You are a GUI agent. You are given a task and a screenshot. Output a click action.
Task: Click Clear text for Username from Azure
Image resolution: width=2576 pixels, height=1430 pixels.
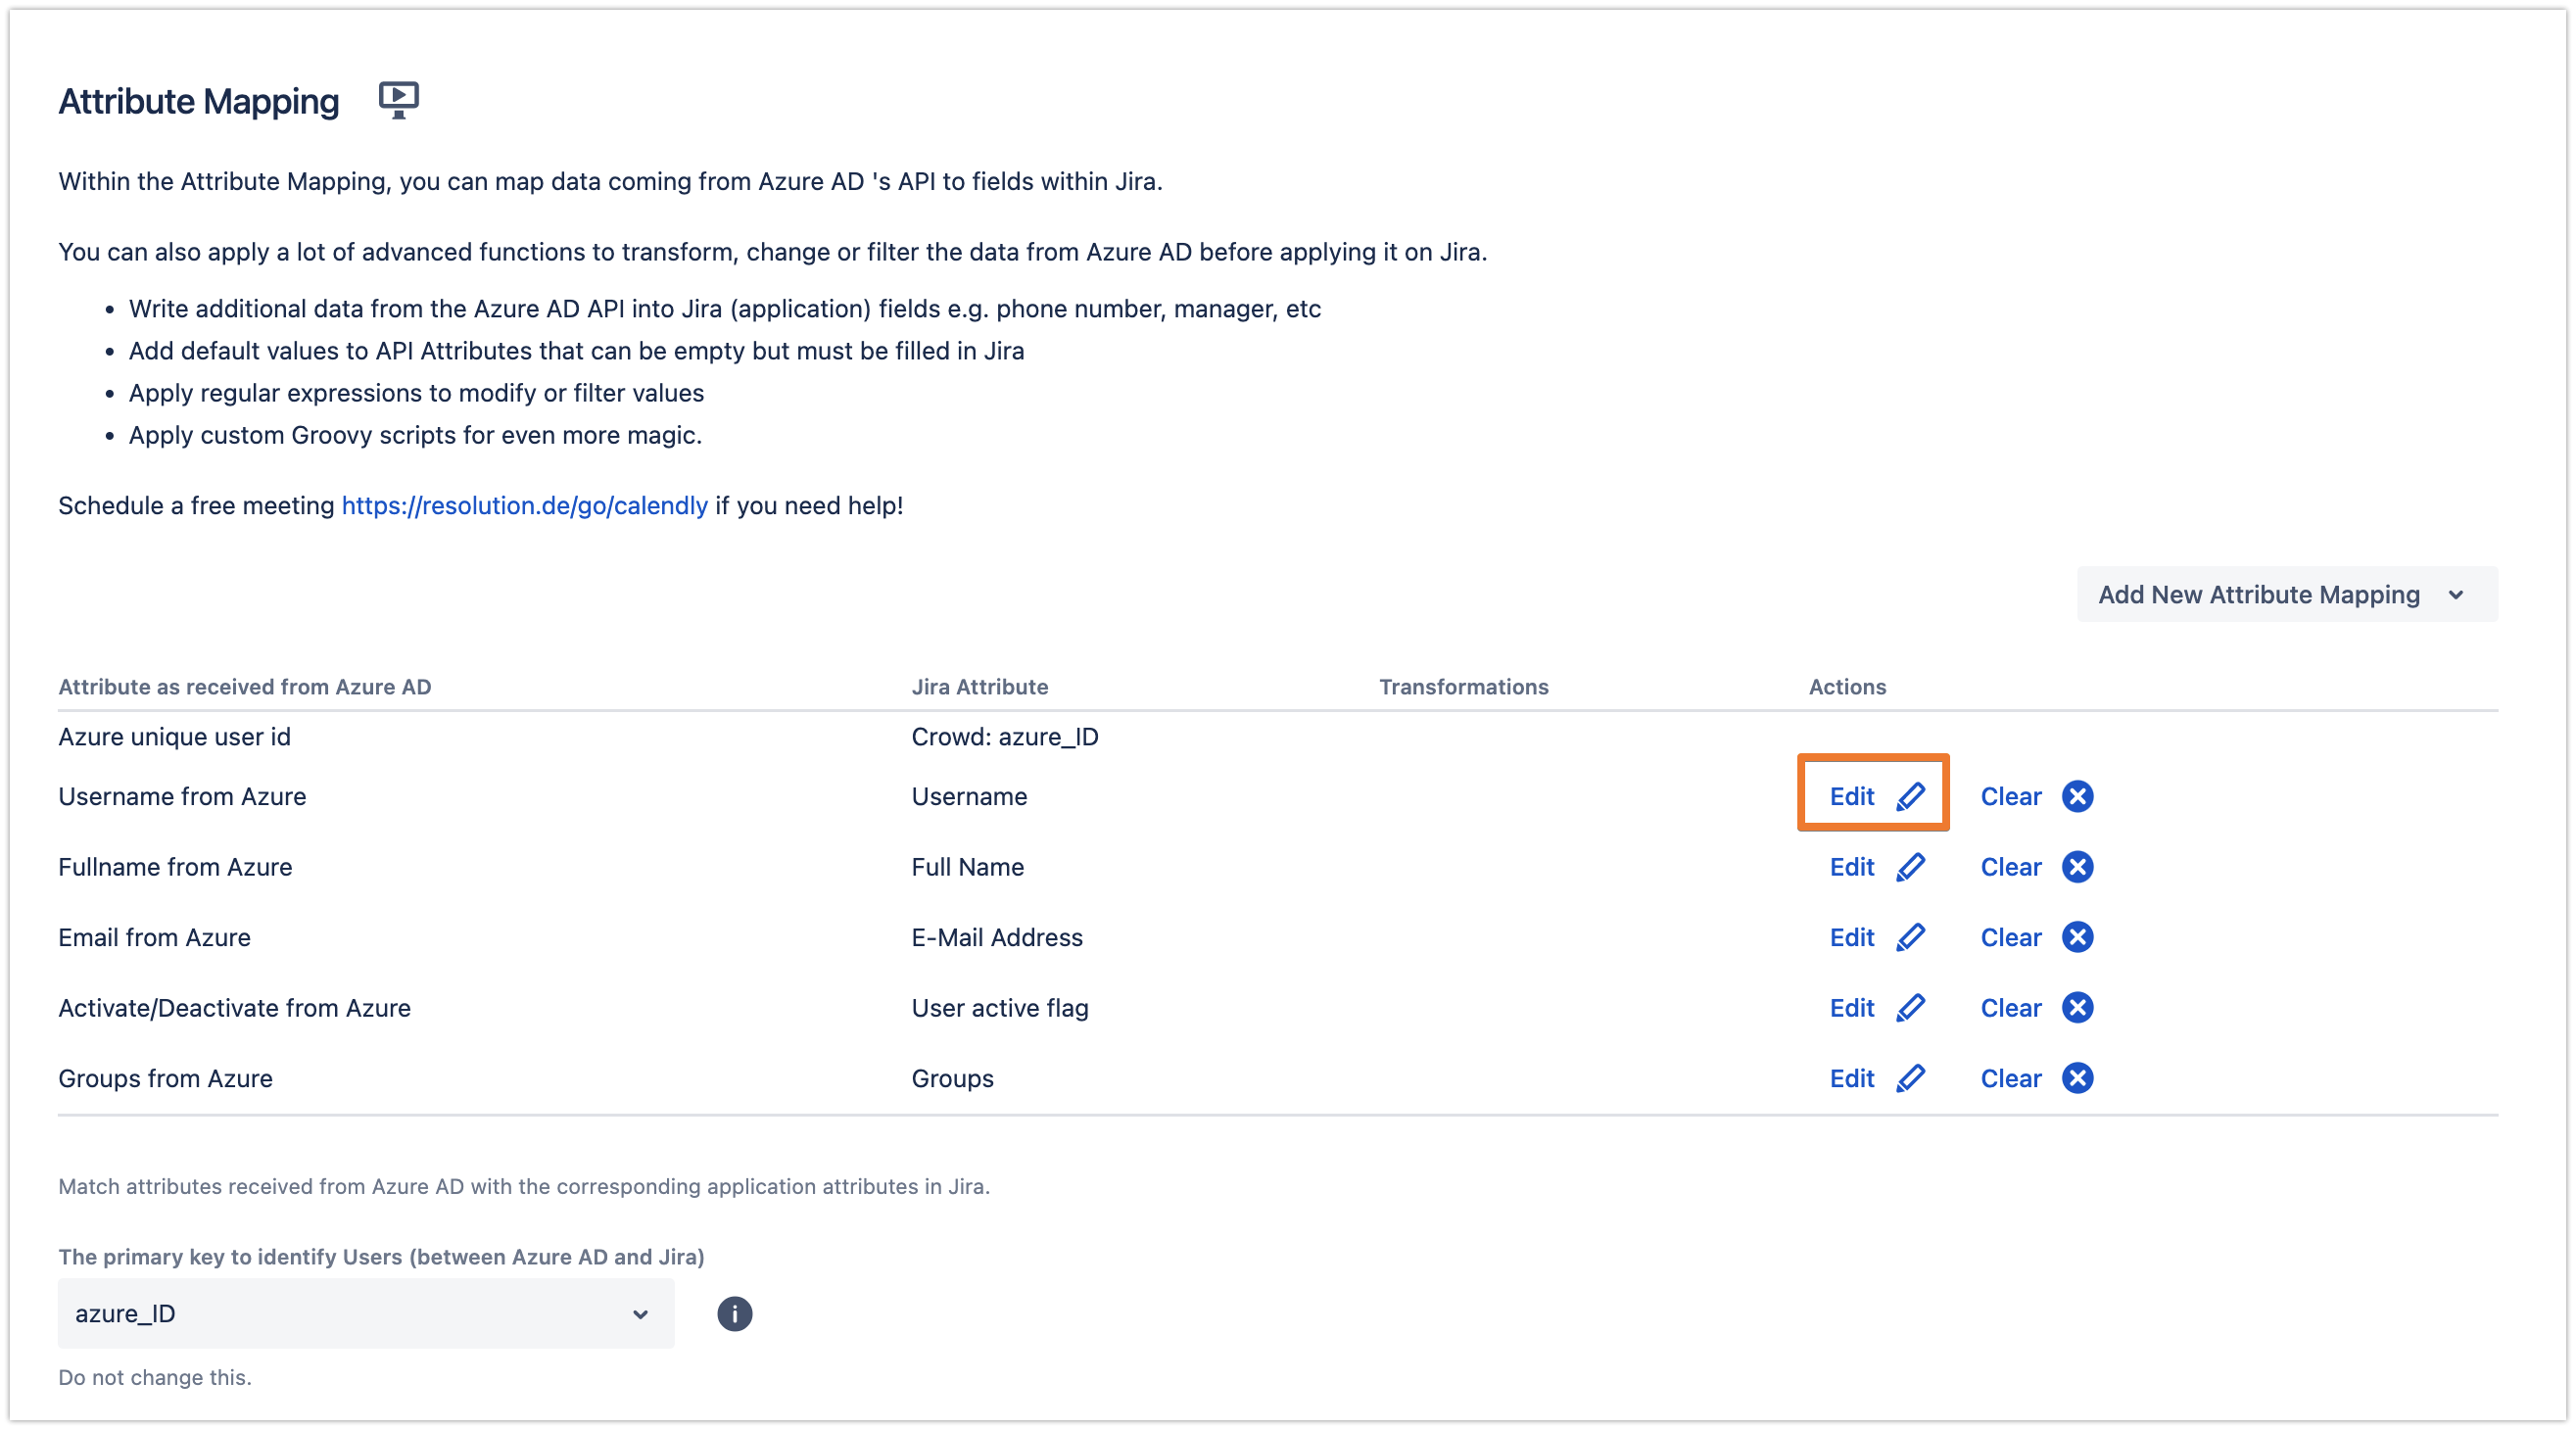[2010, 796]
